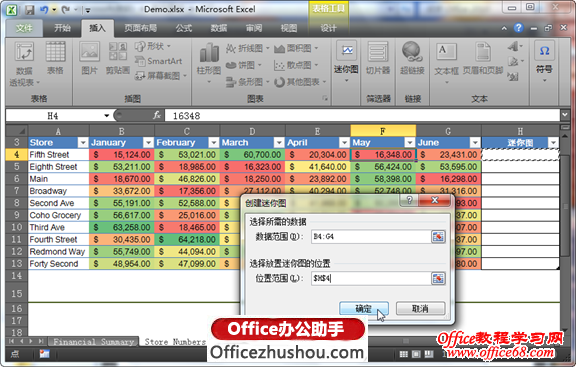Insert a text box (文本框)
The height and width of the screenshot is (367, 576).
click(446, 62)
